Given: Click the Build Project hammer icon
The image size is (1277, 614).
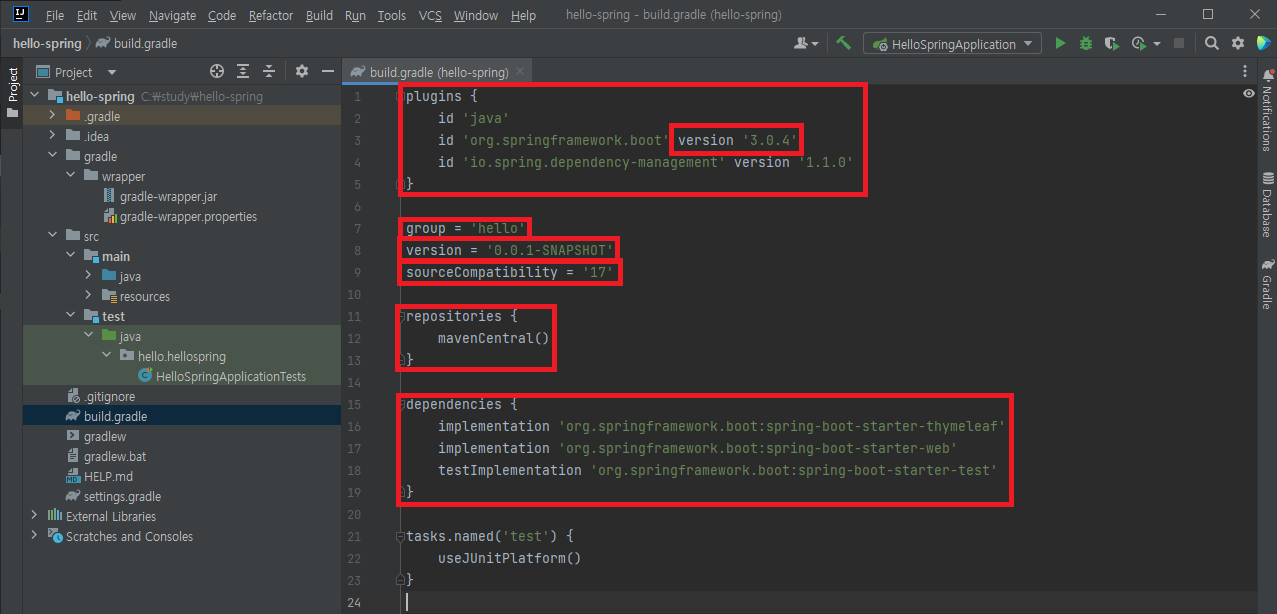Looking at the screenshot, I should tap(844, 43).
